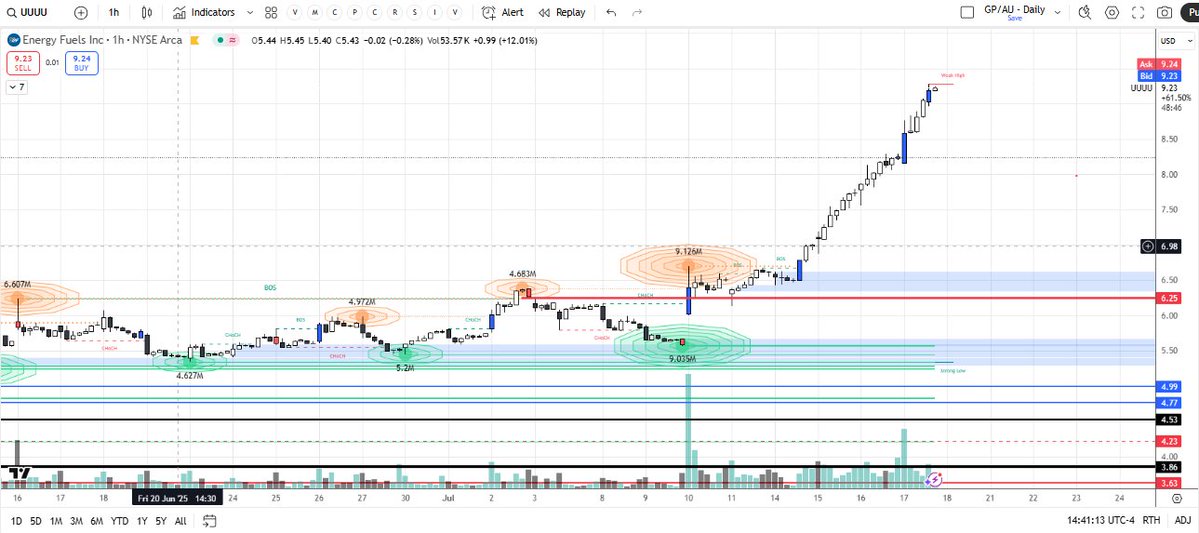Click the I quick-access circle
1199x533 pixels.
[434, 12]
